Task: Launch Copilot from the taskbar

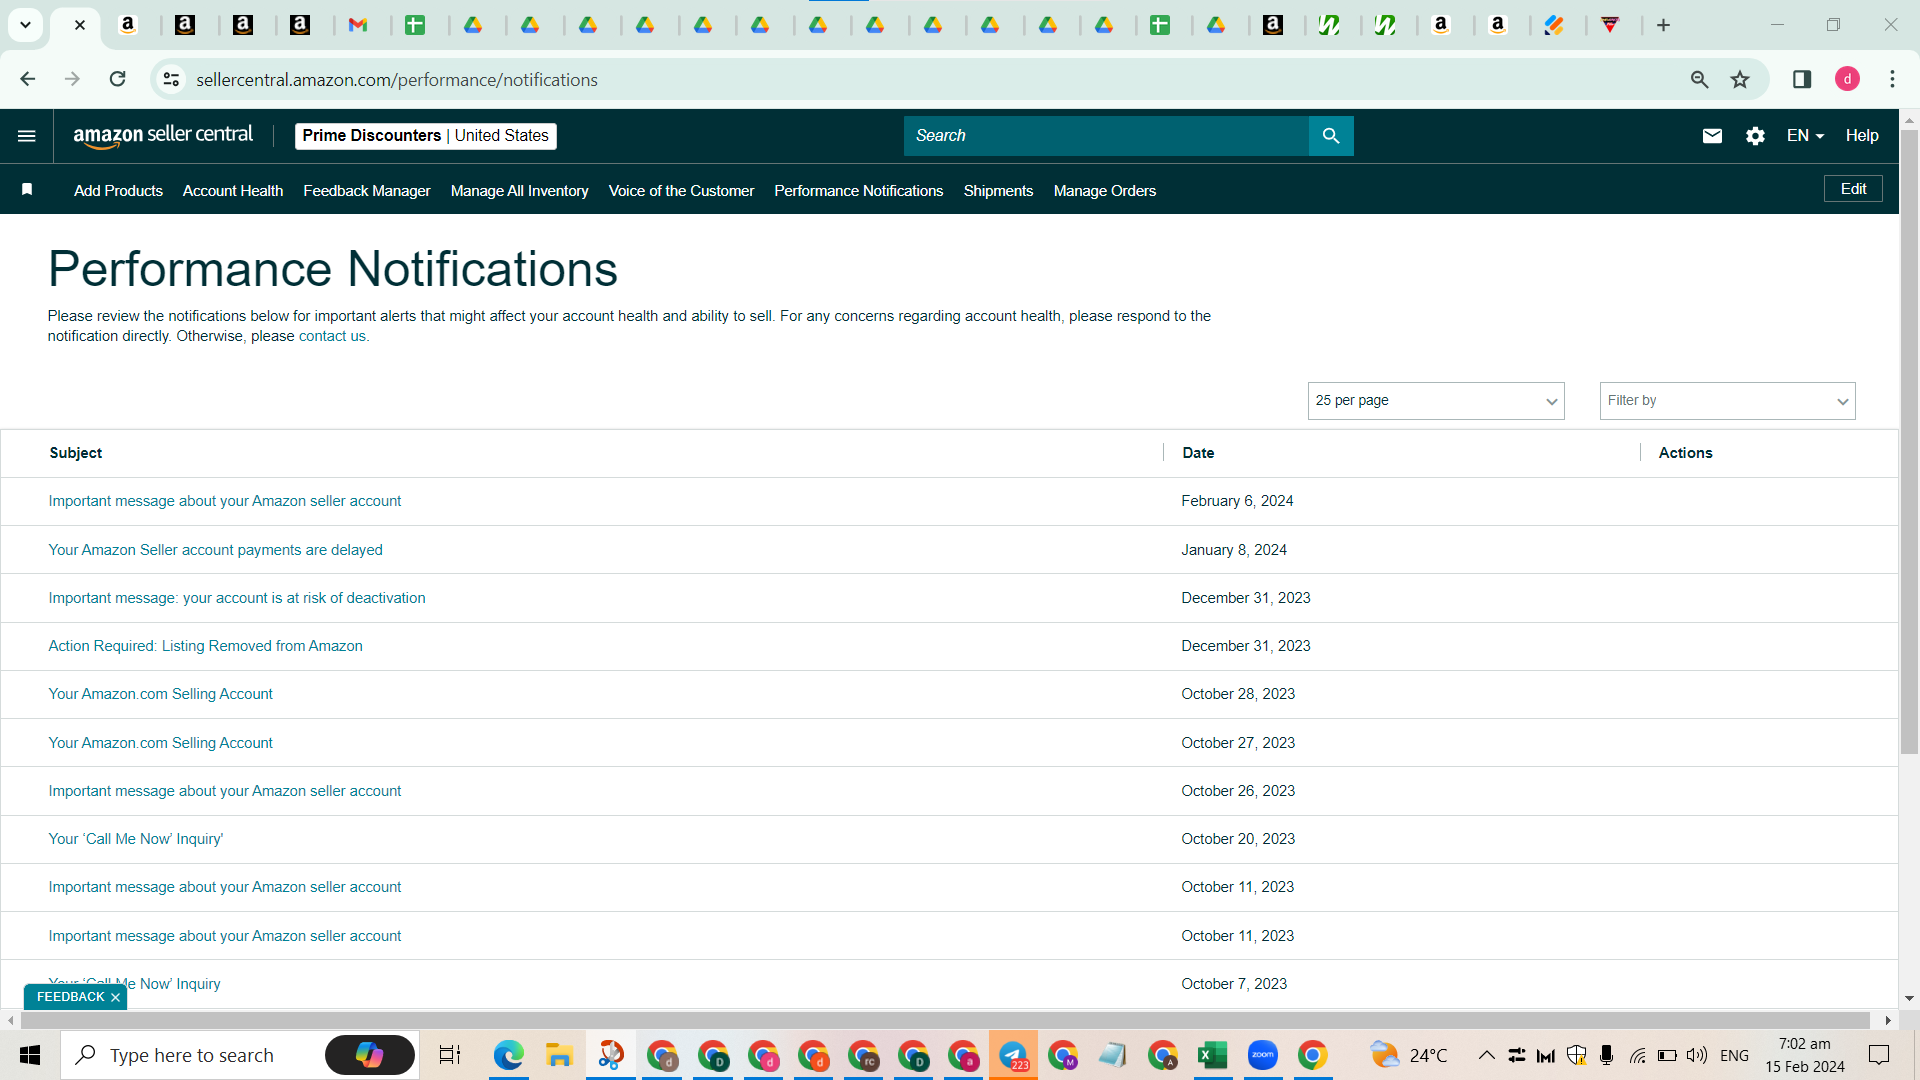Action: coord(370,1055)
